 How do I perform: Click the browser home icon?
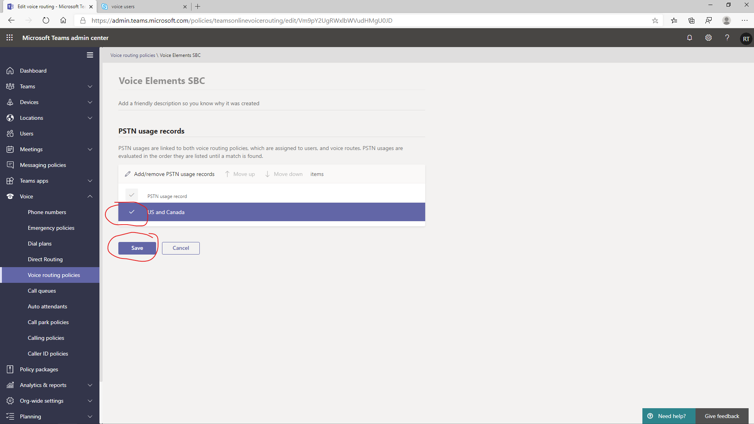63,20
